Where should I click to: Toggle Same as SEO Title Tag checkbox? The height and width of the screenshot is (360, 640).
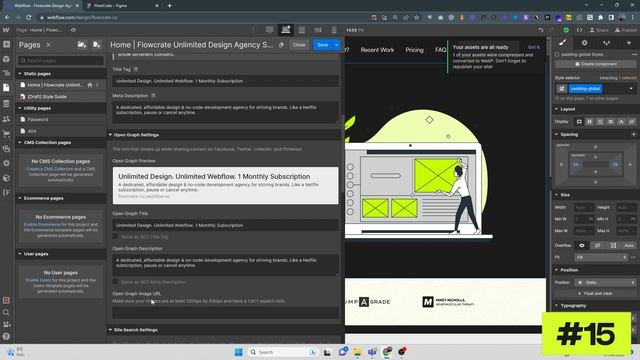point(116,237)
